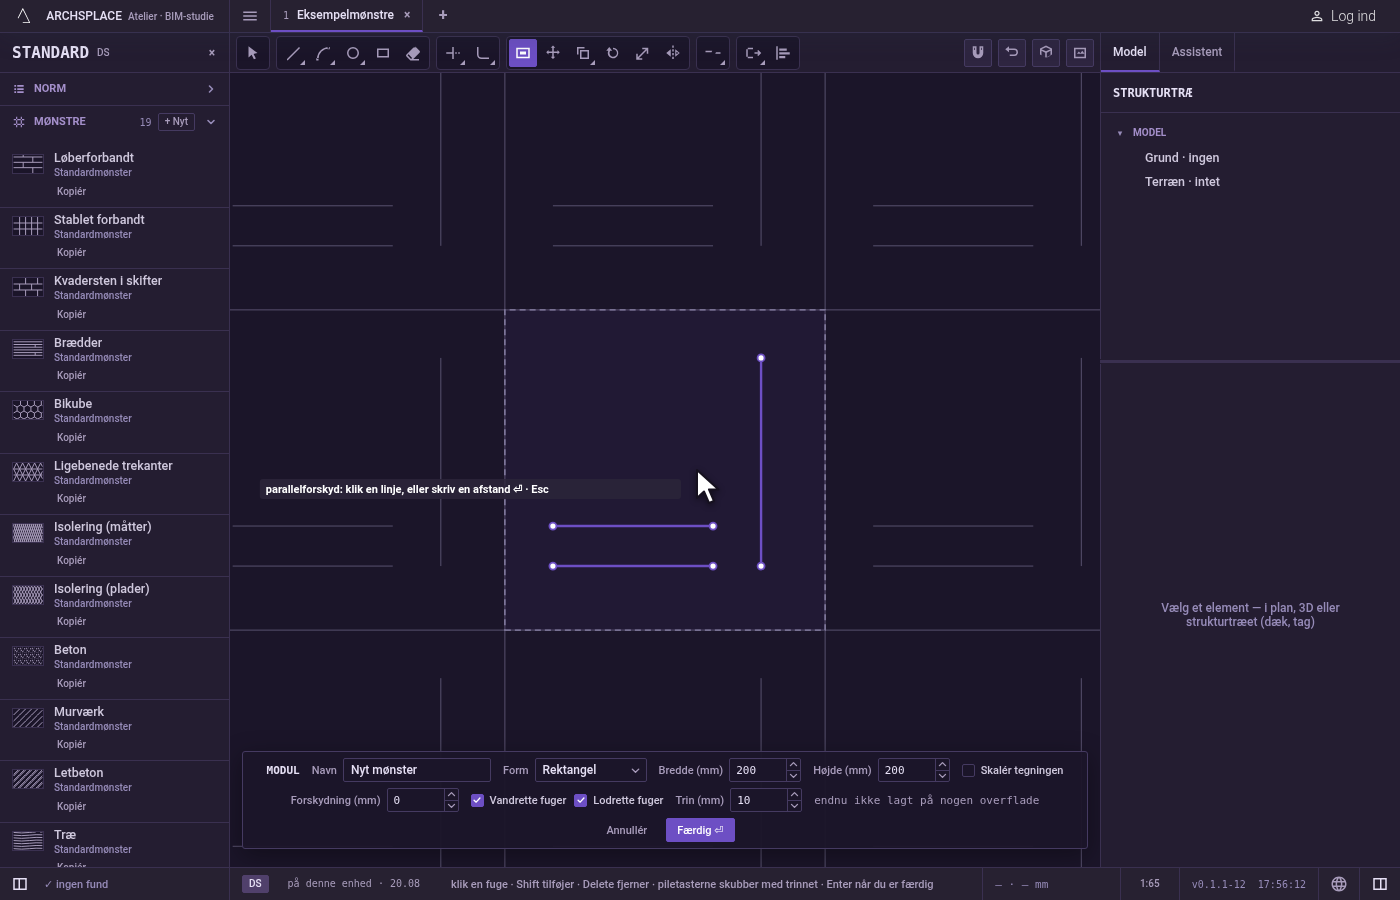This screenshot has width=1400, height=900.
Task: Click the Navn field containing Nyt mønster
Action: [417, 770]
